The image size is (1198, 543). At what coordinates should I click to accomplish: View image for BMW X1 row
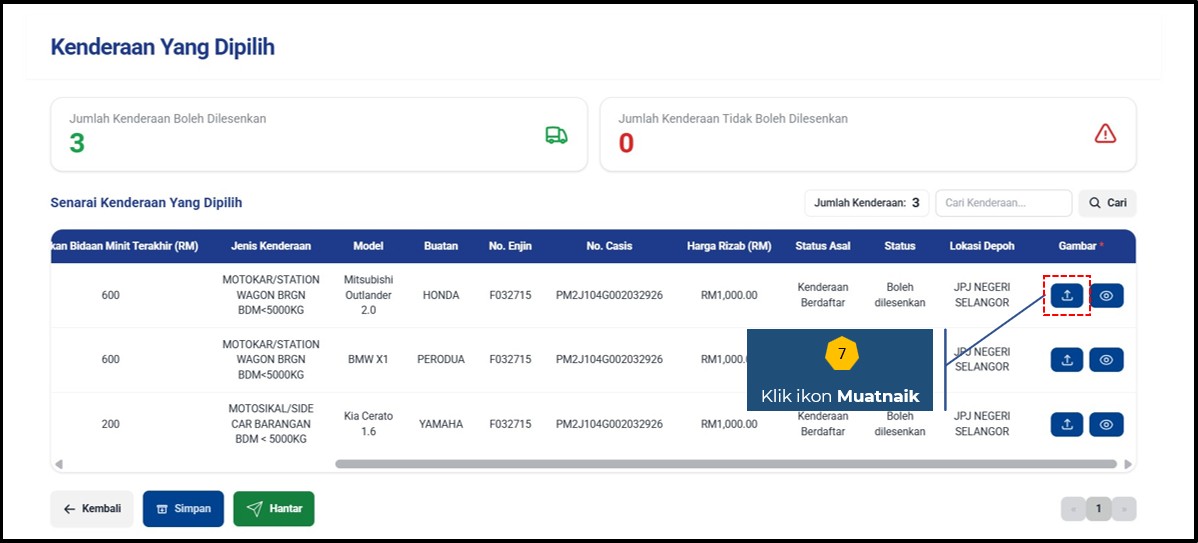point(1106,360)
